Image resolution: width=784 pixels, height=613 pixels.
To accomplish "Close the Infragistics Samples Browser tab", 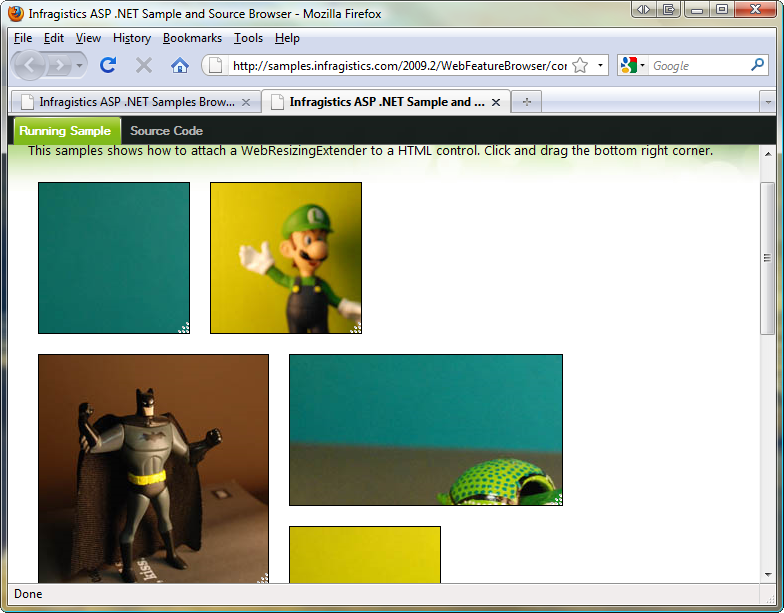I will (246, 102).
